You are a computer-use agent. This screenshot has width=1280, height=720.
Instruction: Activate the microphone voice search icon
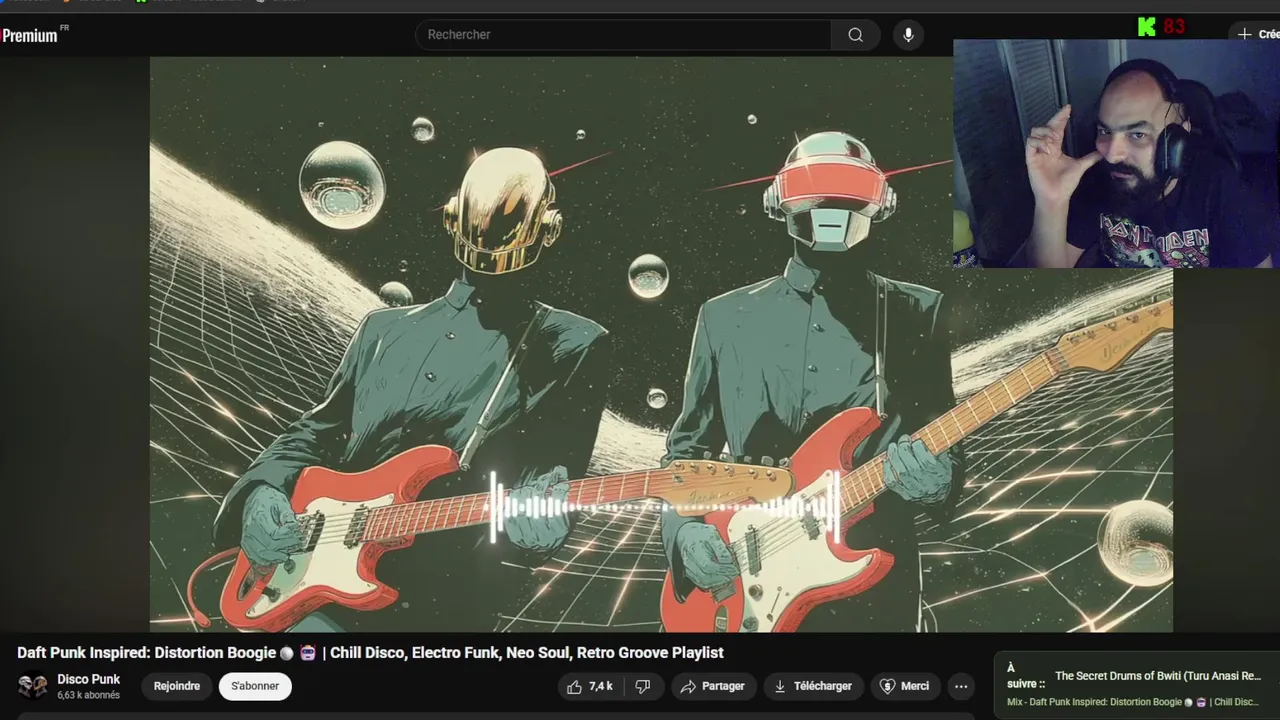908,35
